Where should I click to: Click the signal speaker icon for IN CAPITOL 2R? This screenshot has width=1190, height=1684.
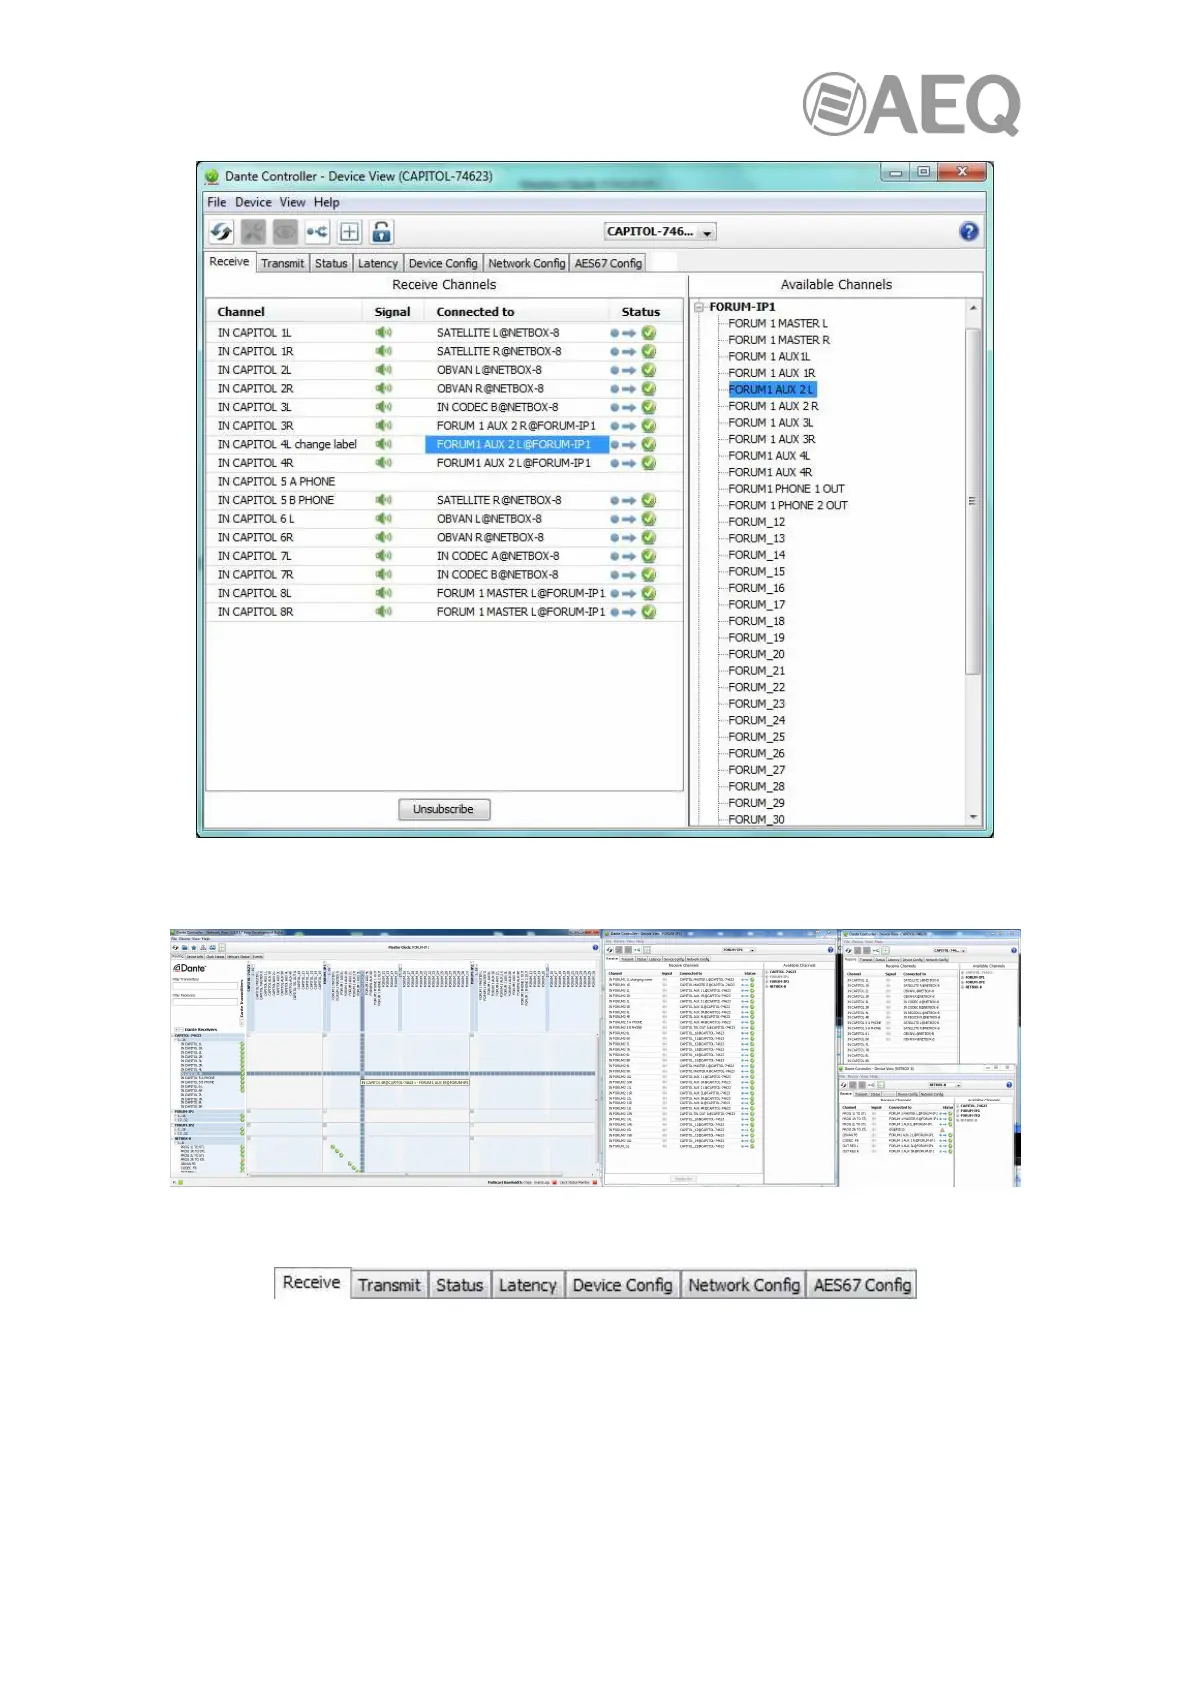coord(383,389)
